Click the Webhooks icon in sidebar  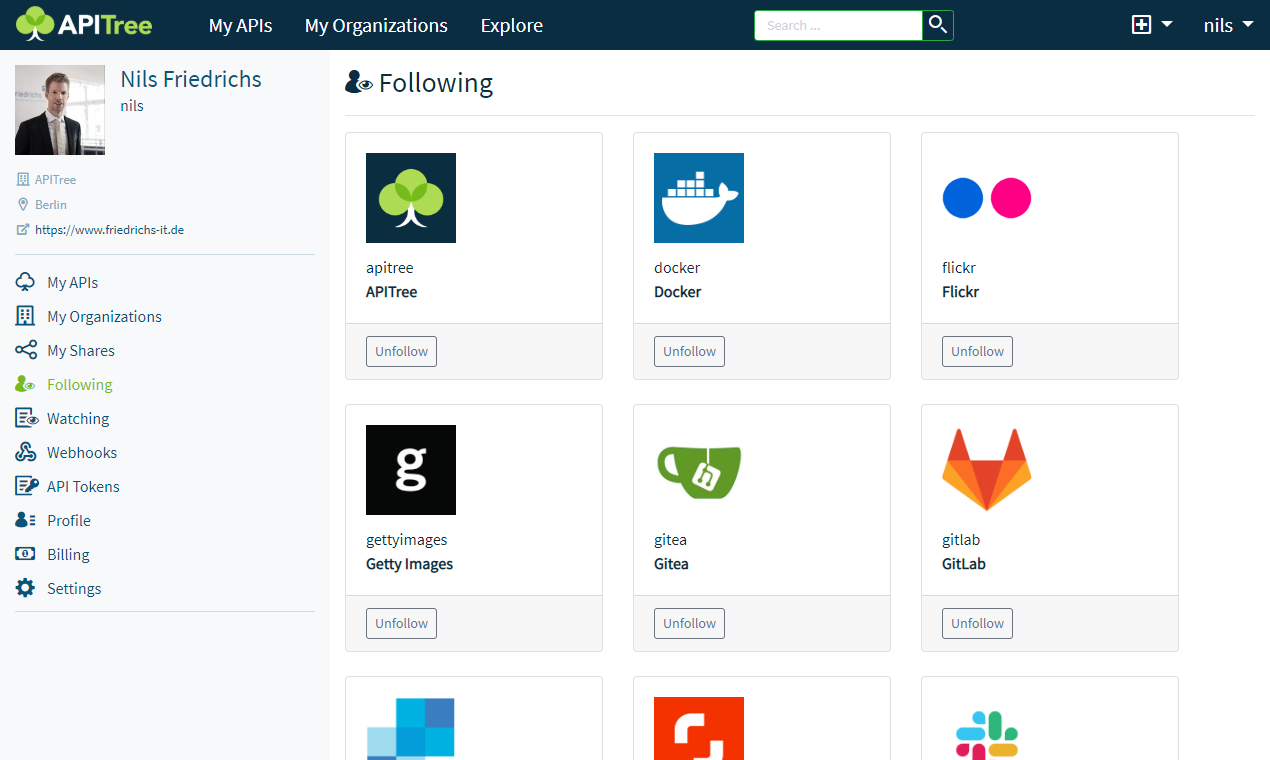coord(26,452)
